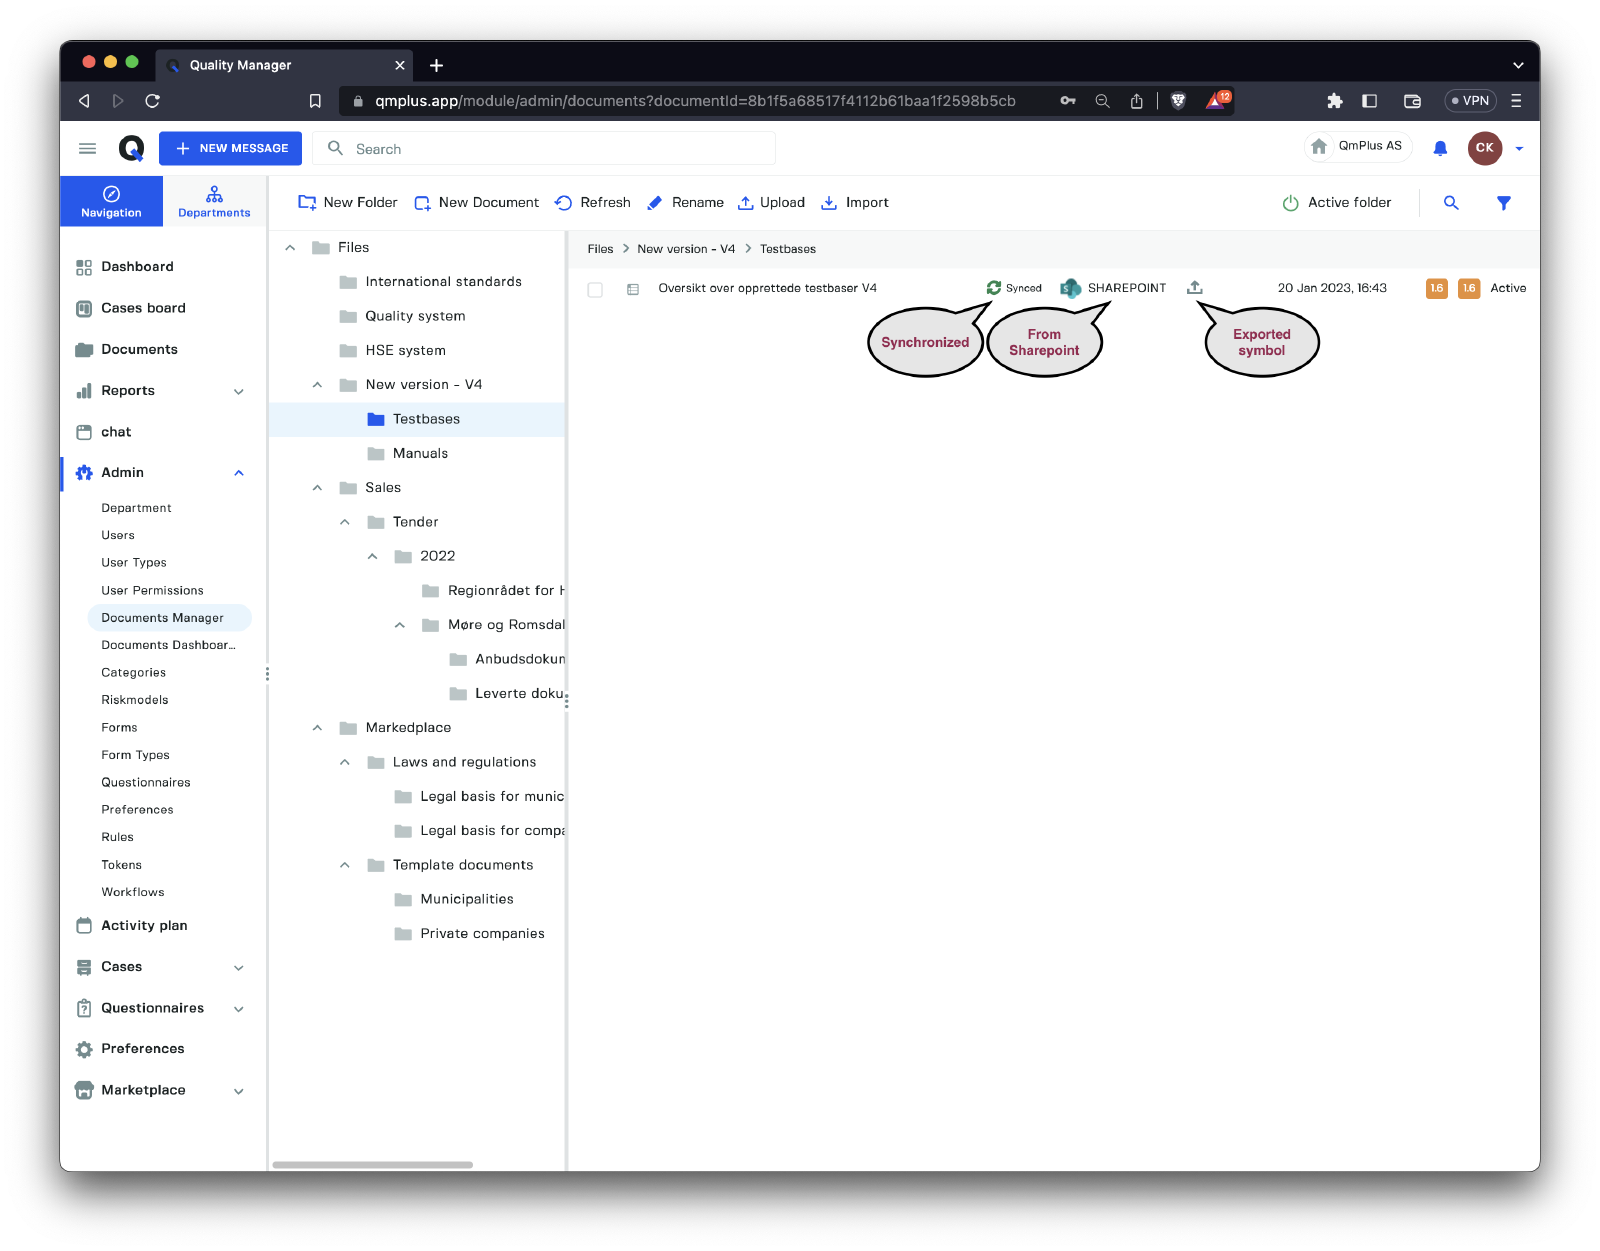Check the Oversikt over opprettede testbaser checkbox
The image size is (1600, 1251).
(x=595, y=290)
